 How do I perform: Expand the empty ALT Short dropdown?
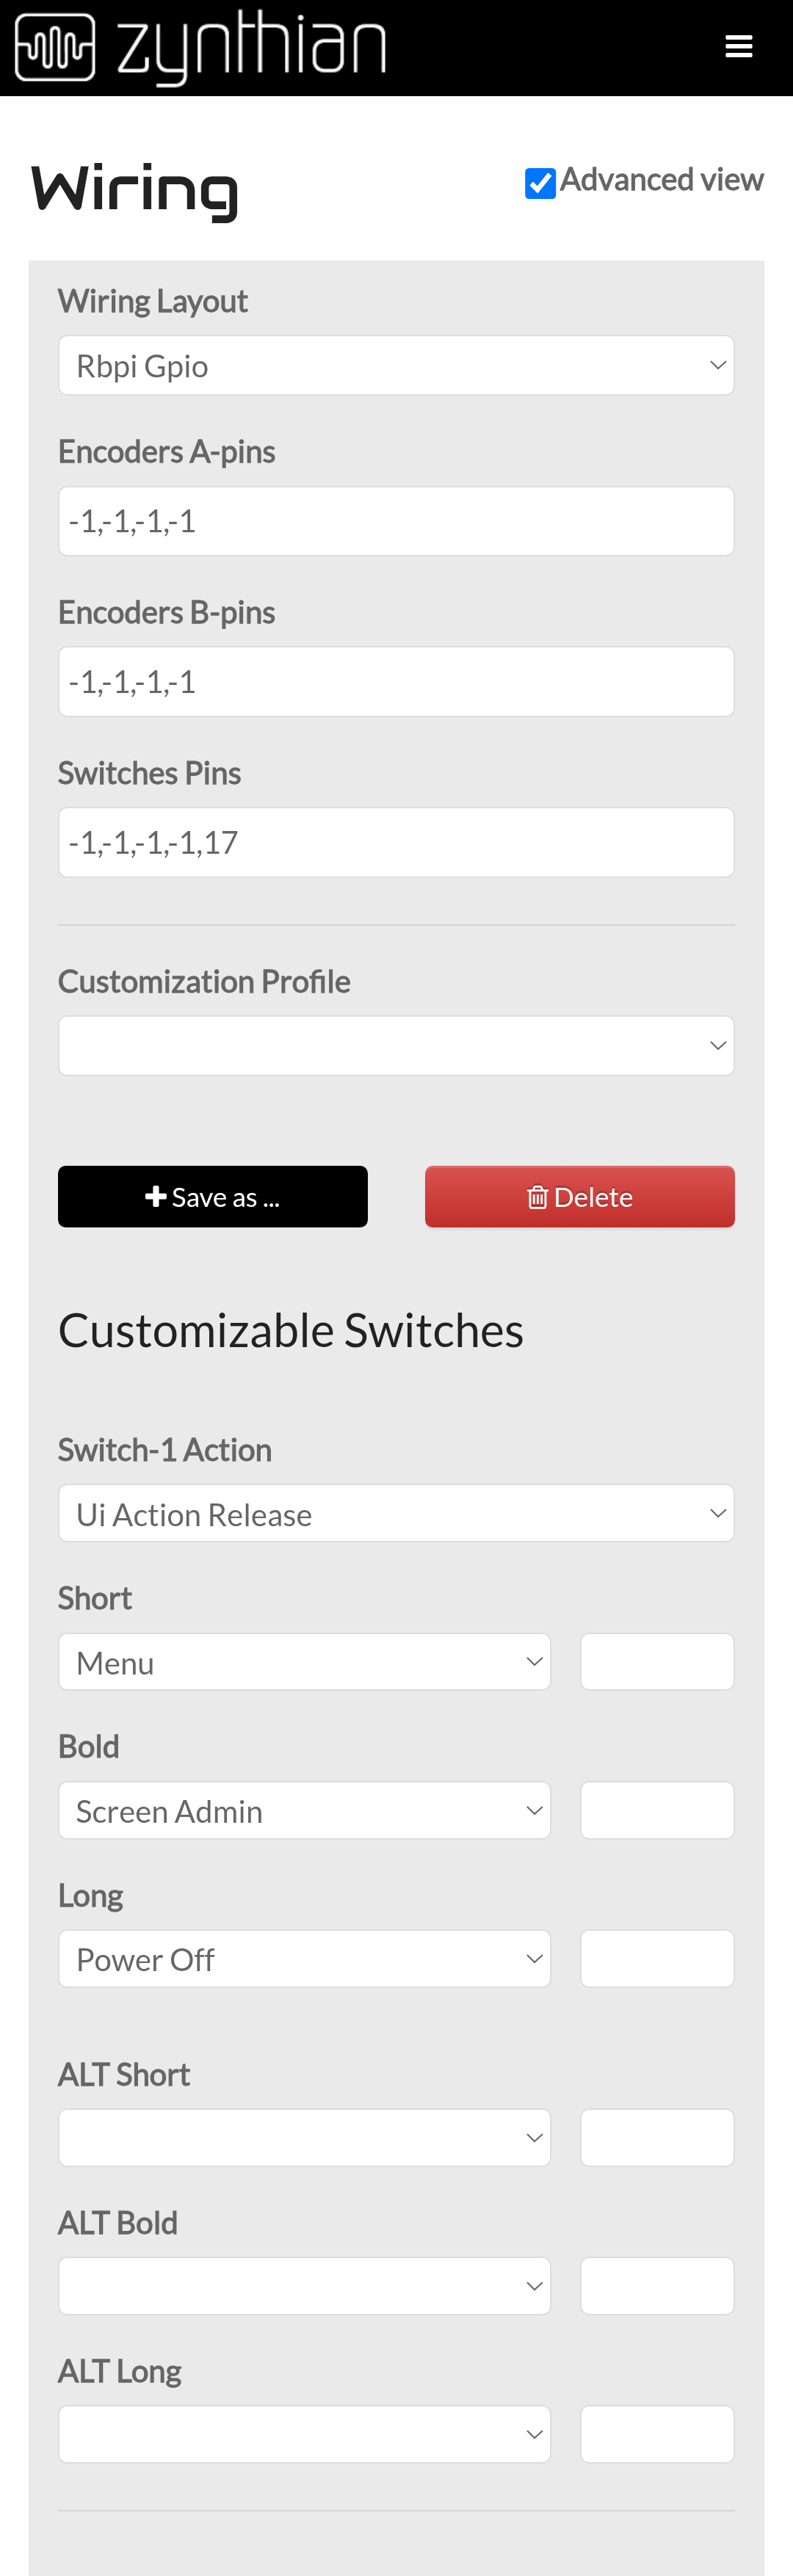coord(304,2138)
